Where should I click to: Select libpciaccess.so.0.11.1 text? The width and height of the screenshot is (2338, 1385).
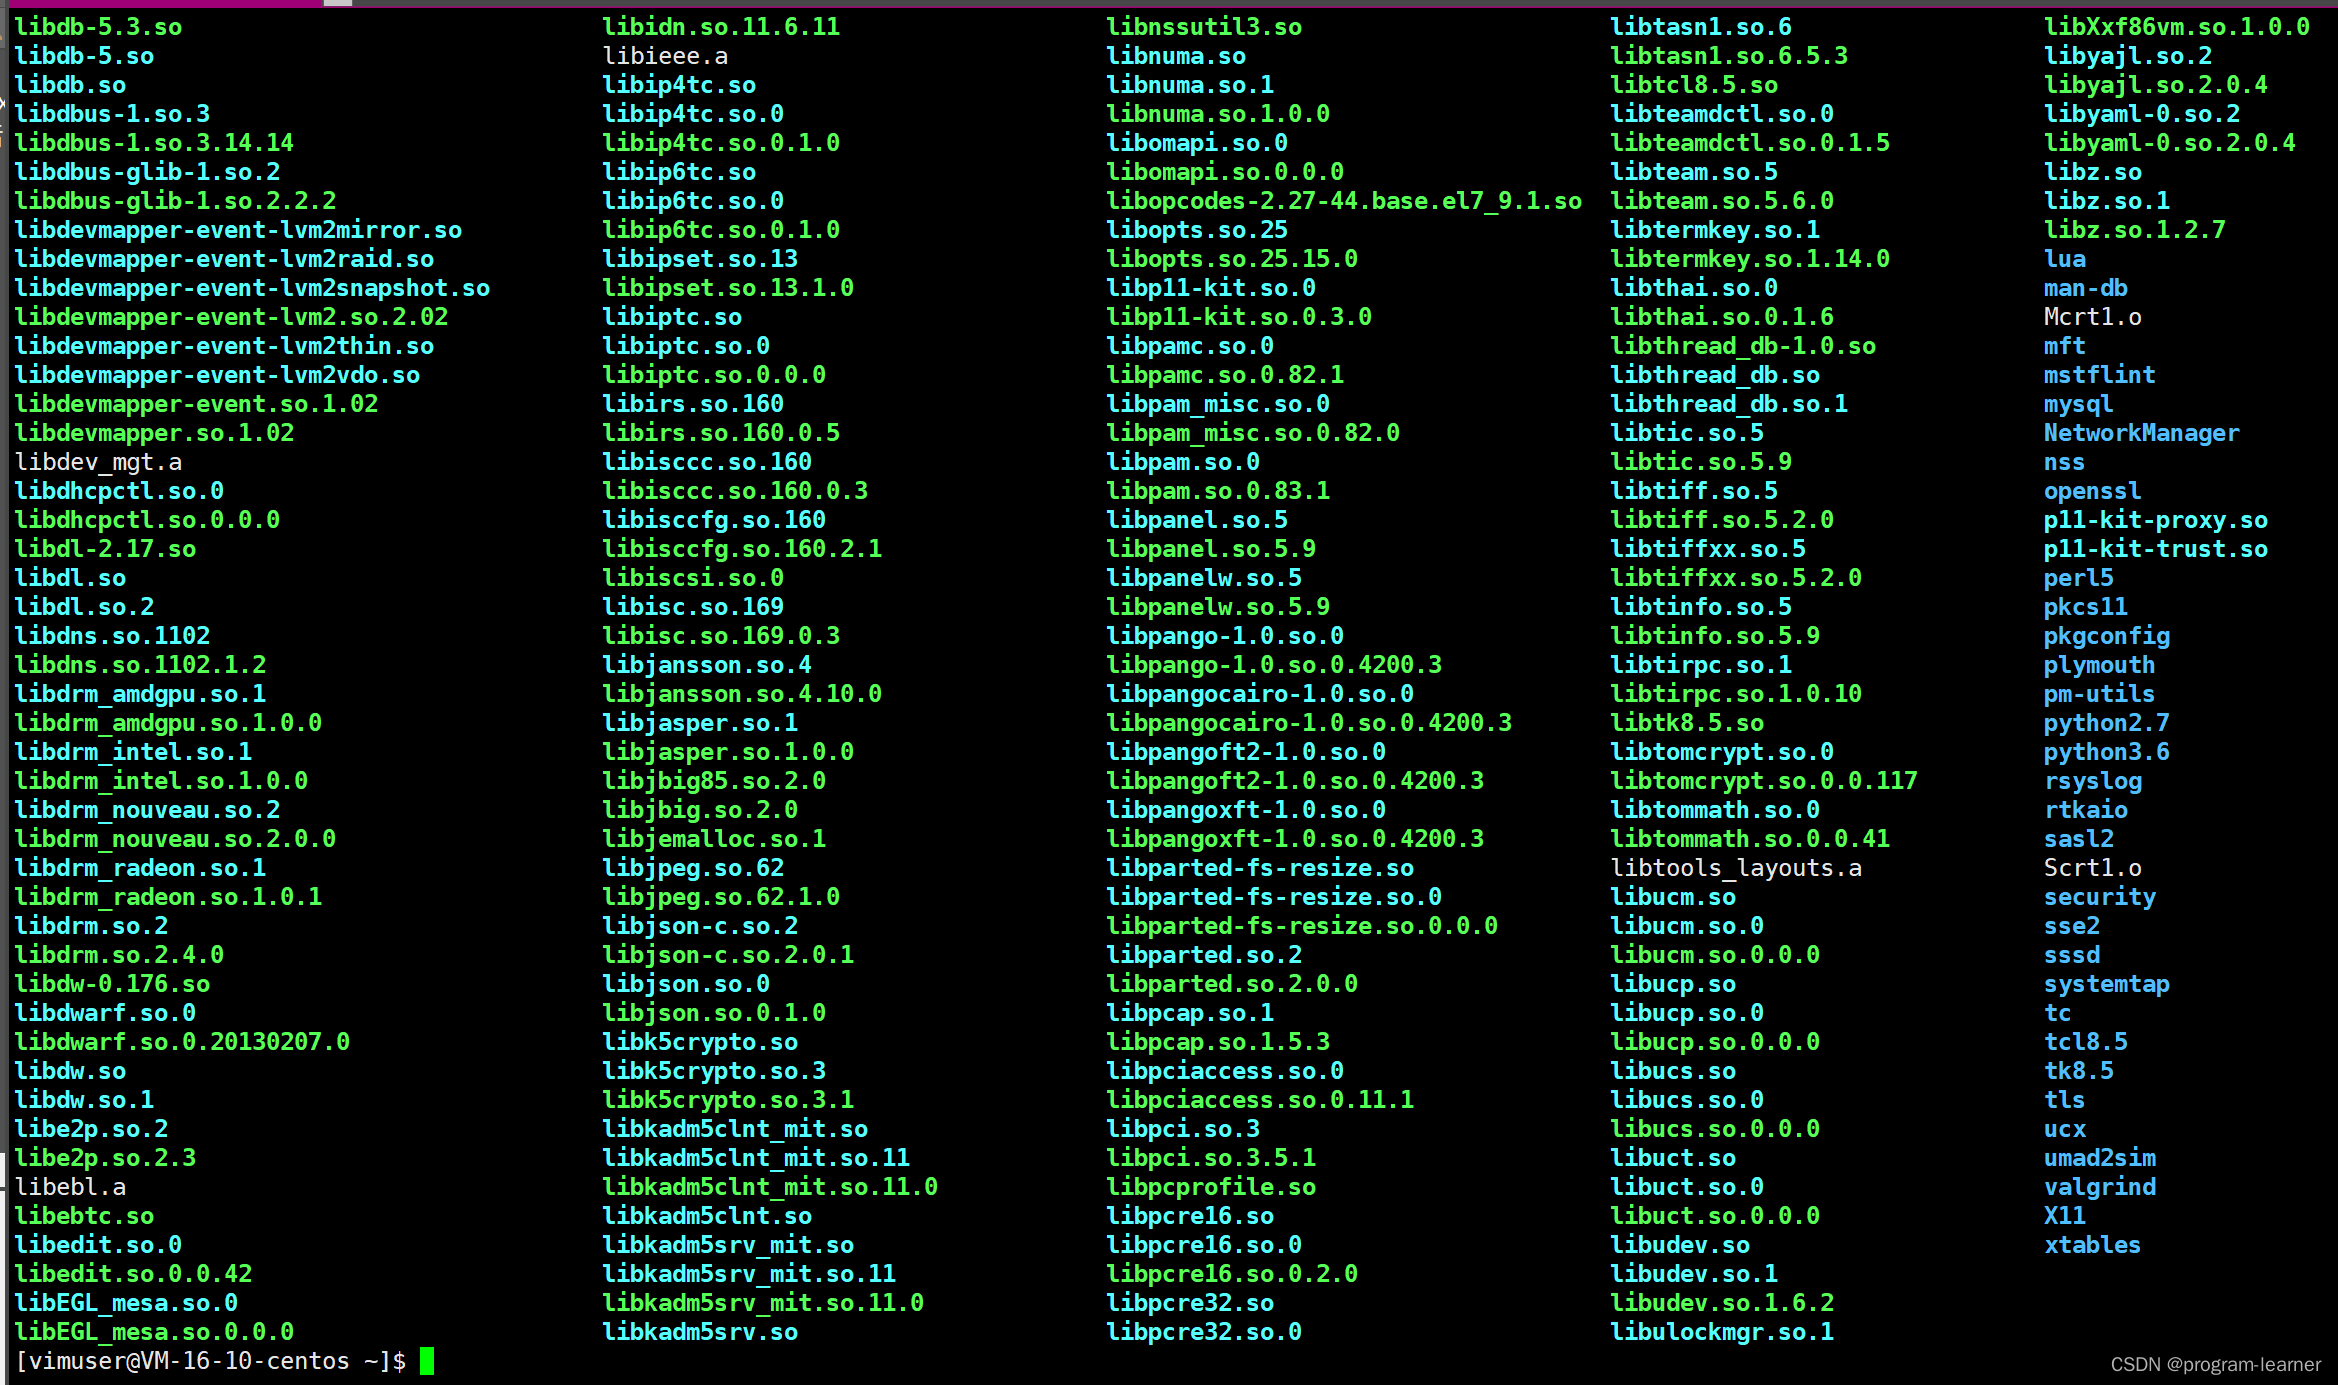click(x=1260, y=1100)
